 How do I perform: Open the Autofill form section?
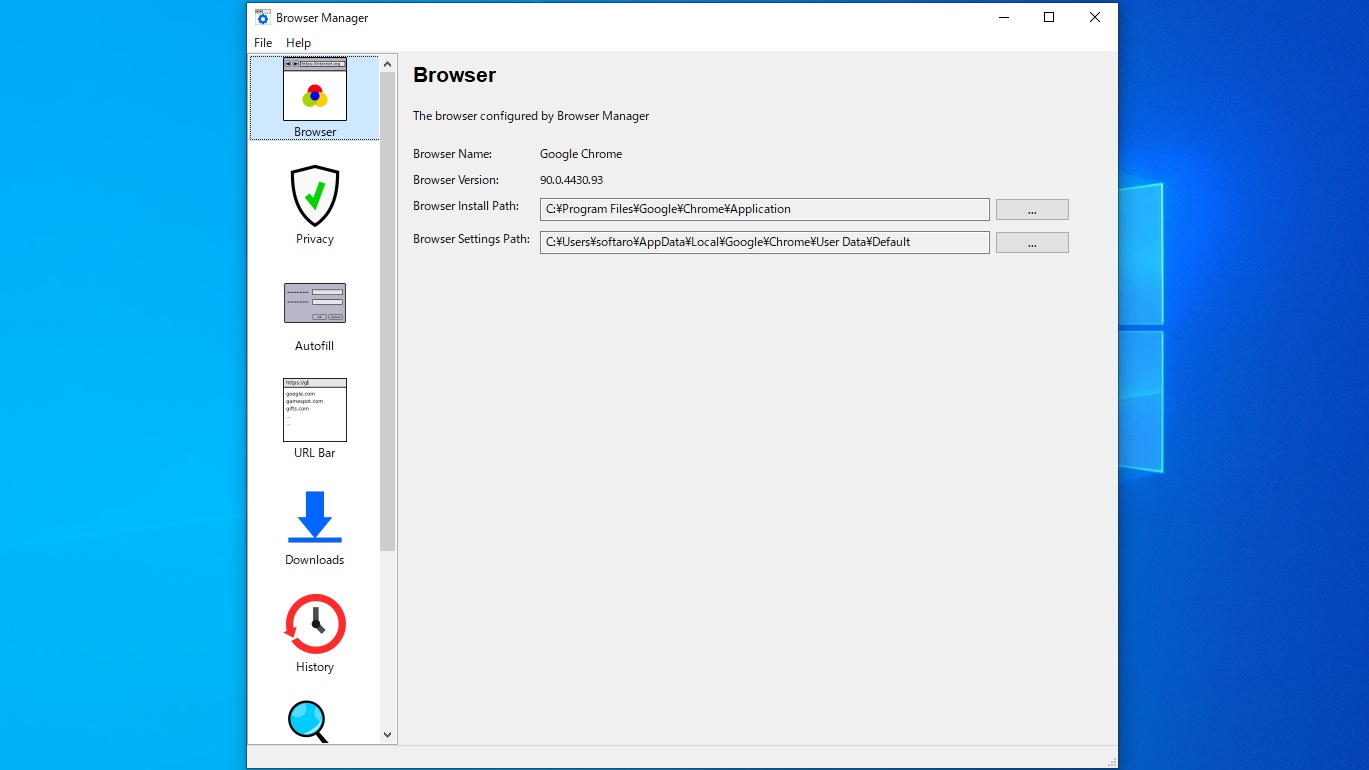coord(315,312)
